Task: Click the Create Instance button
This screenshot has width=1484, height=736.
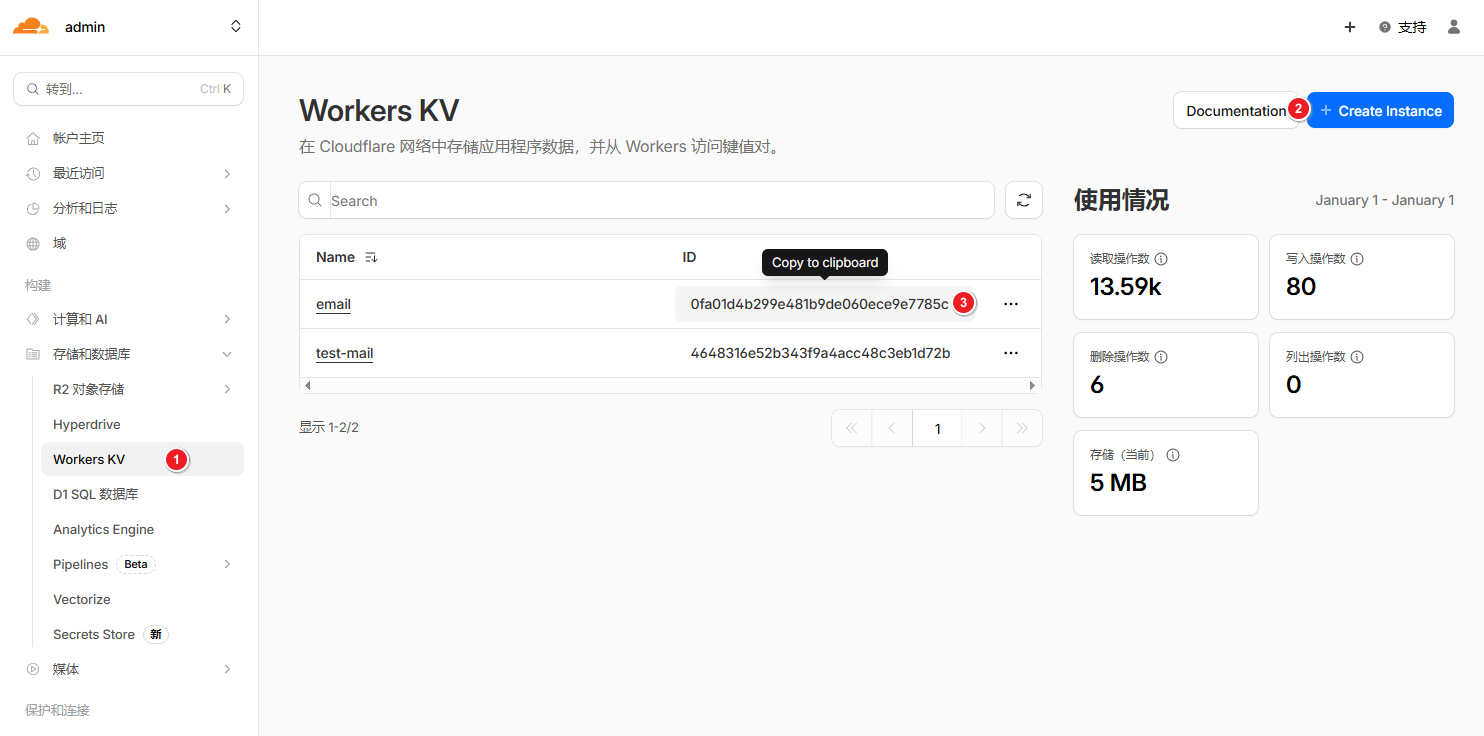Action: 1380,111
